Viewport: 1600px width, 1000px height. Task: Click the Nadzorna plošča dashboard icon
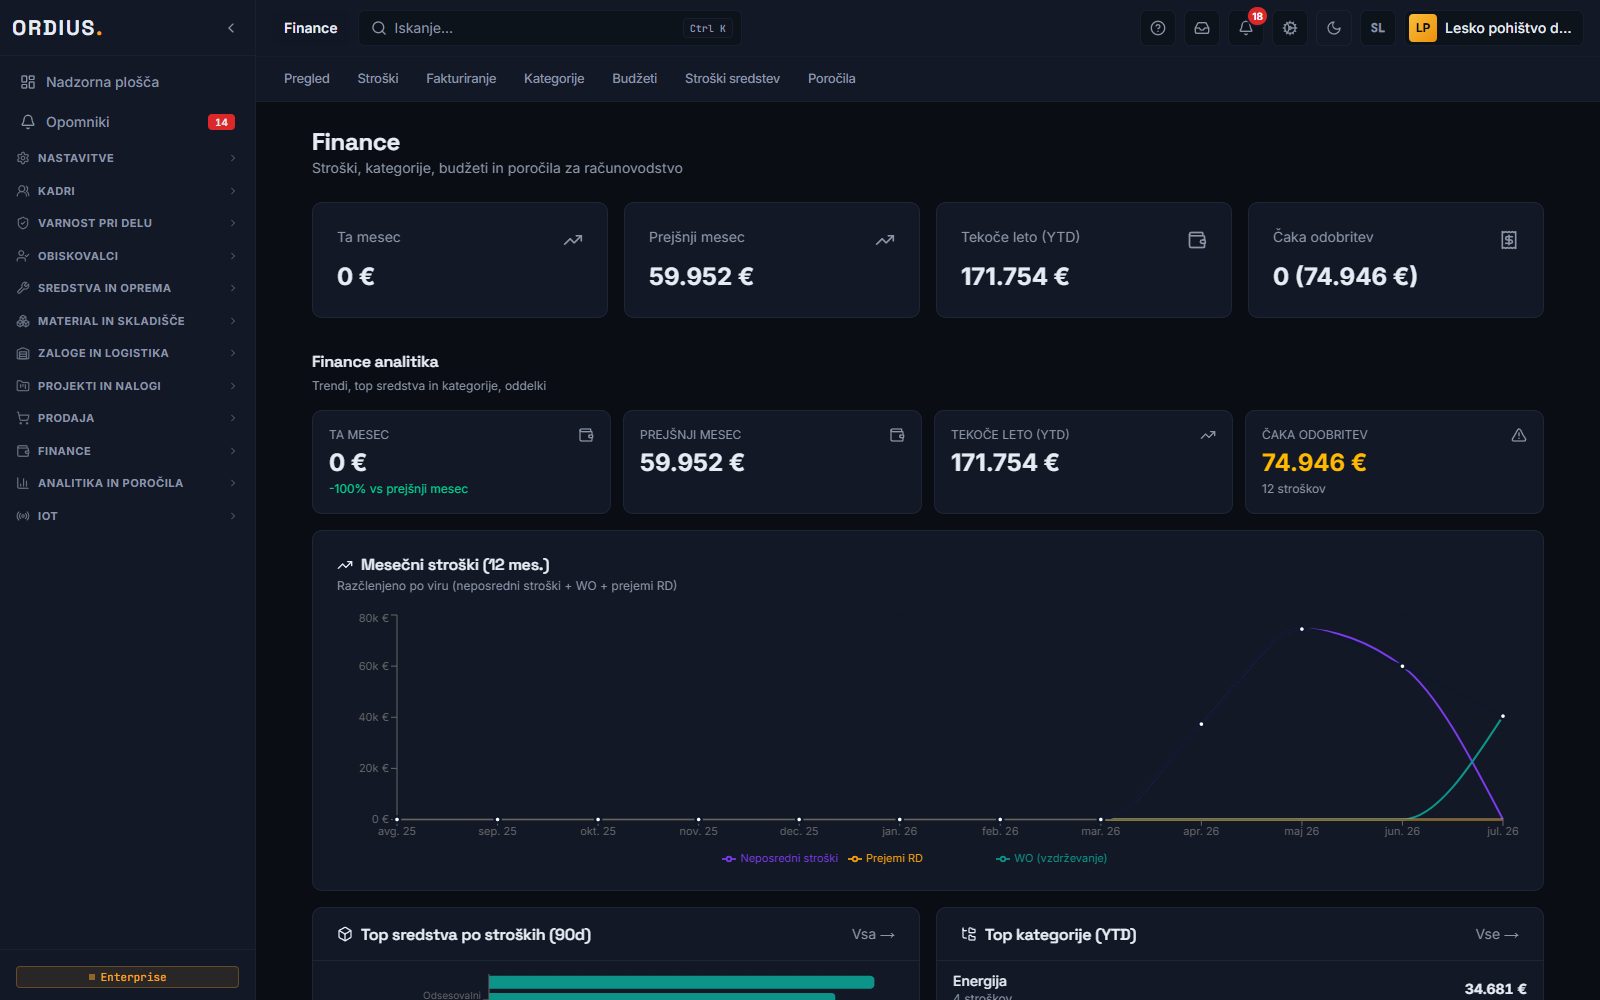[28, 82]
